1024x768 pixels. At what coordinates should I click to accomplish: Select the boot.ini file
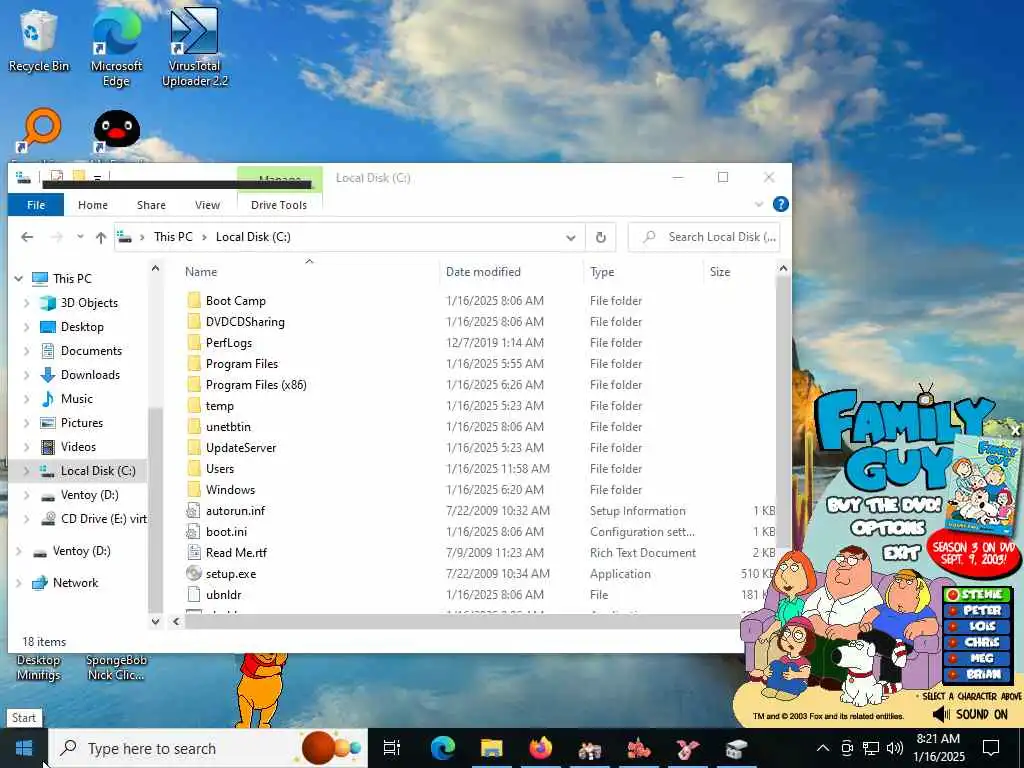226,532
